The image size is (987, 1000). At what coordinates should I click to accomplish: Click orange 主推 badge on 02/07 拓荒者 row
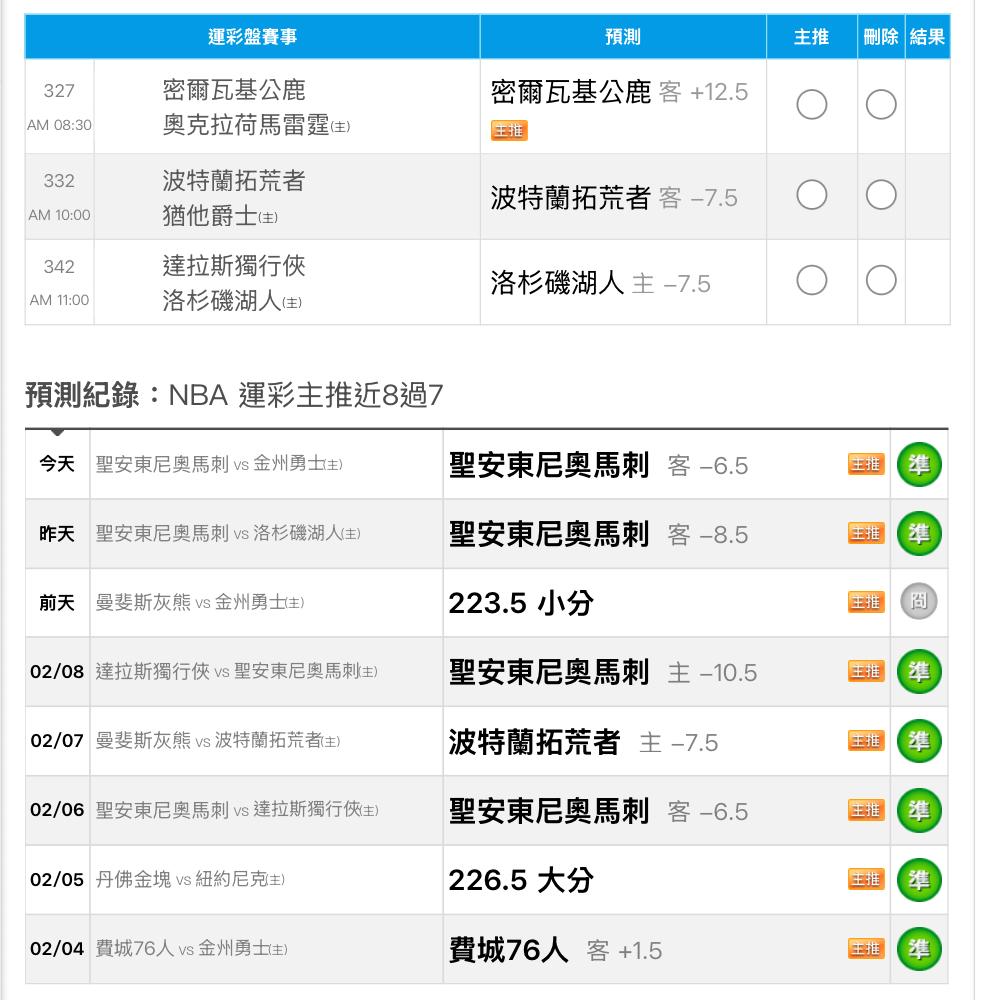[x=866, y=741]
